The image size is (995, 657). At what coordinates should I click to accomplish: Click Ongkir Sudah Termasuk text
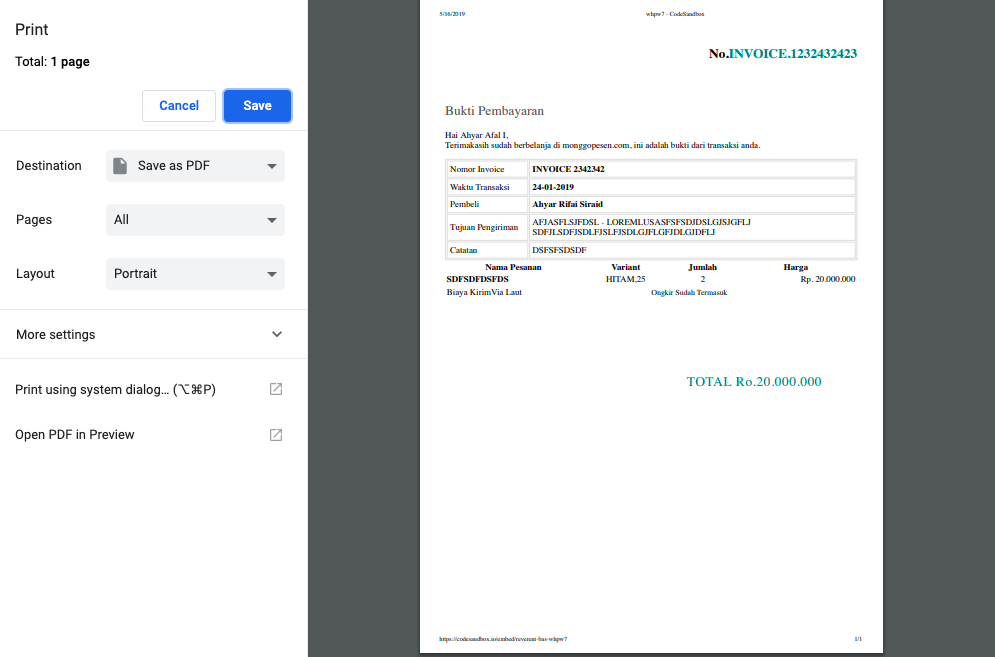point(689,293)
